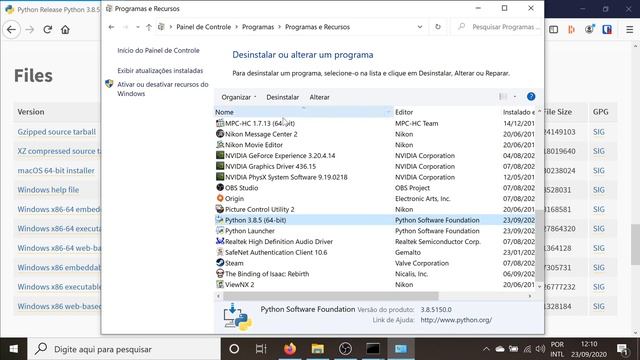This screenshot has height=360, width=640.
Task: Click the Python 3.8.5 (64-bit) icon
Action: 220,220
